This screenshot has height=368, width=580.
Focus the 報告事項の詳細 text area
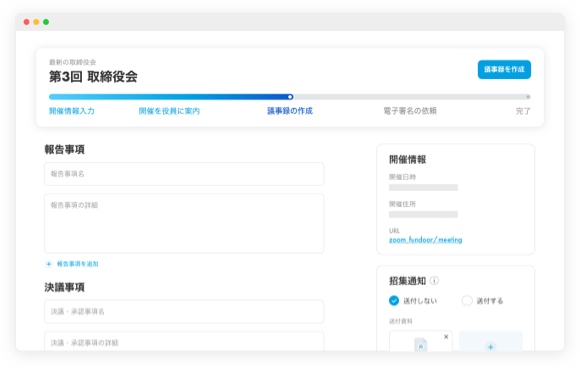(x=184, y=223)
